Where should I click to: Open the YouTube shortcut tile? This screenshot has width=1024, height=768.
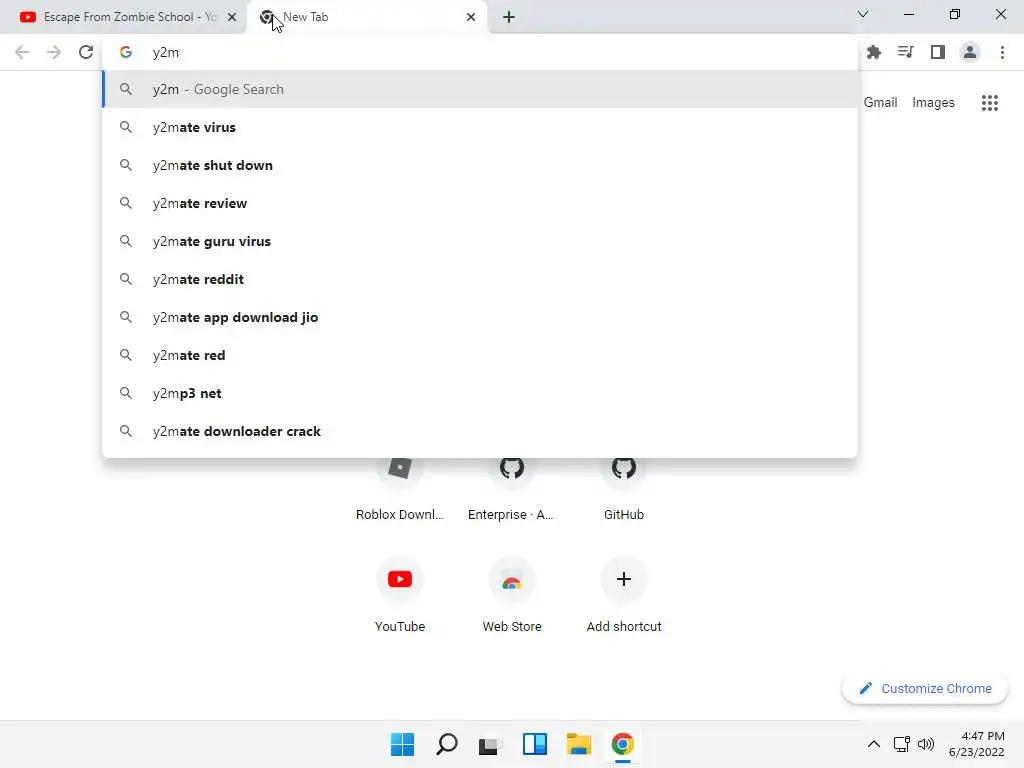400,594
